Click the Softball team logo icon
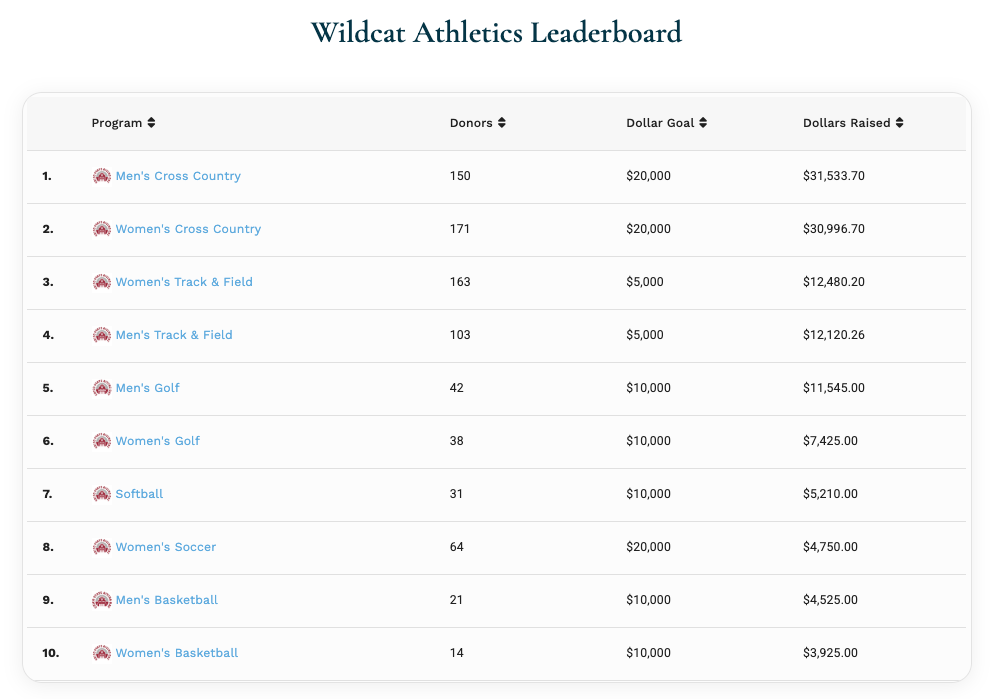995x699 pixels. pos(101,494)
